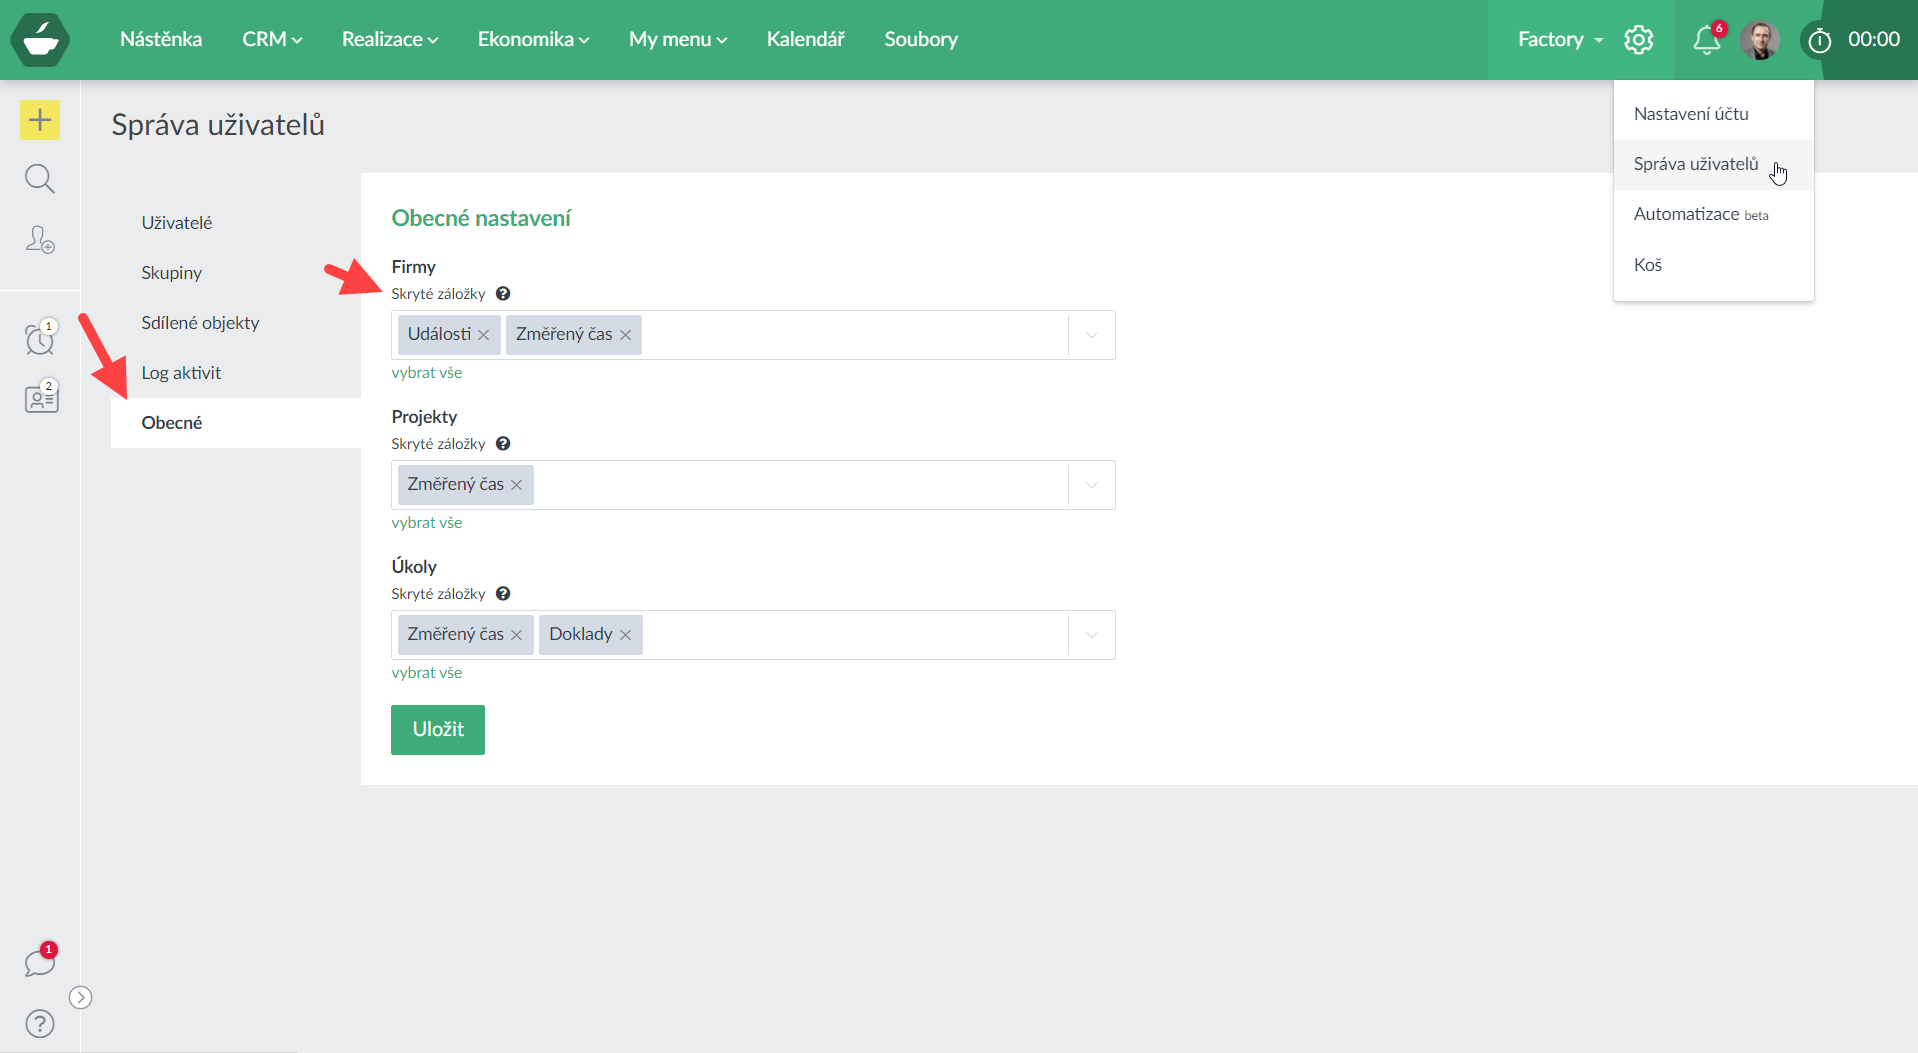
Task: Remove the Doklady tag from Úkoly
Action: pos(625,635)
